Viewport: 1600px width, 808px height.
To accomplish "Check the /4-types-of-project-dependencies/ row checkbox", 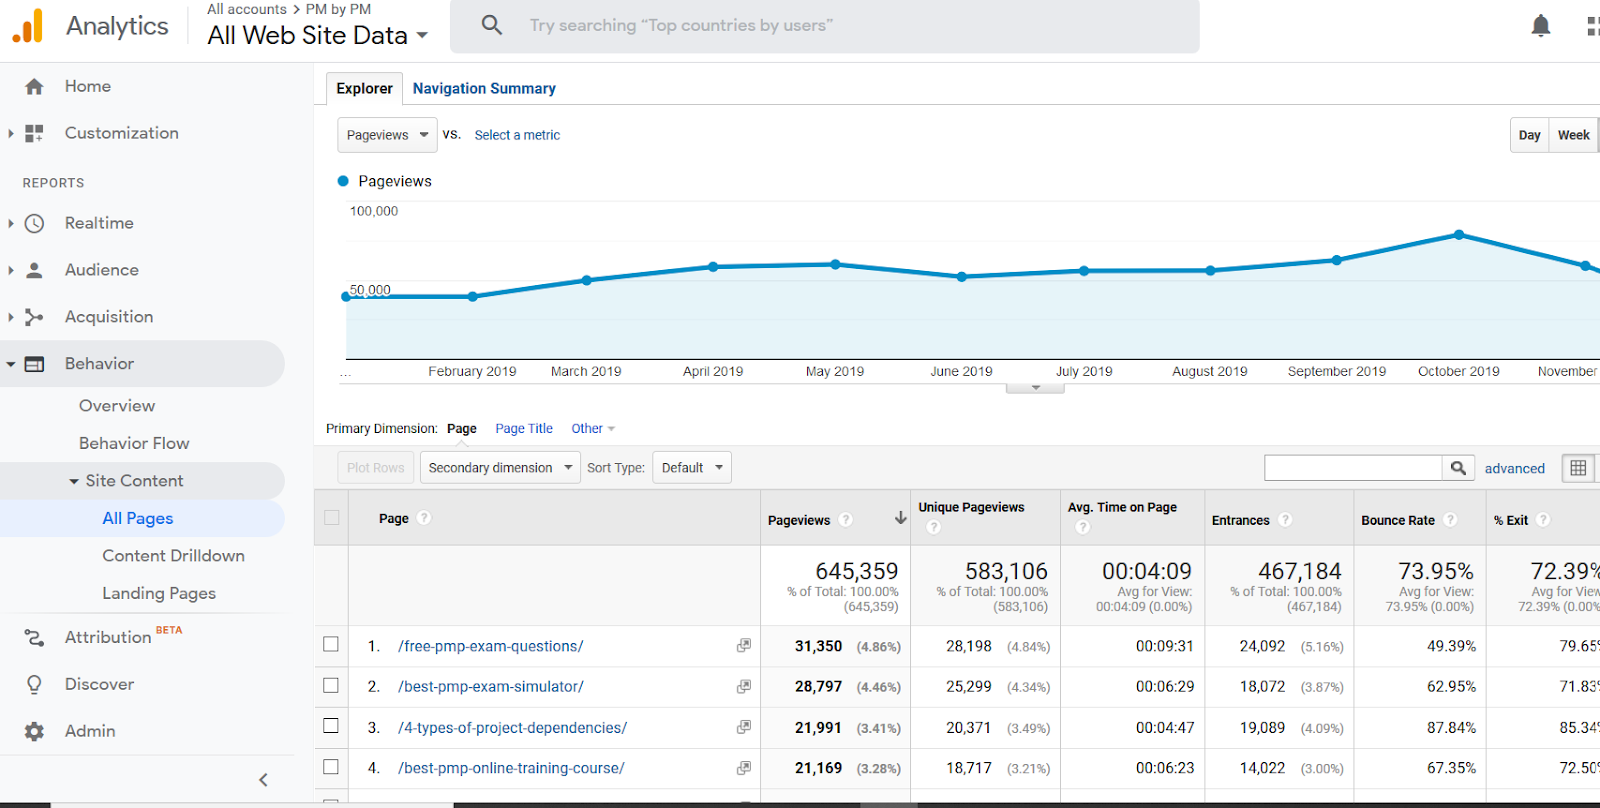I will point(331,726).
